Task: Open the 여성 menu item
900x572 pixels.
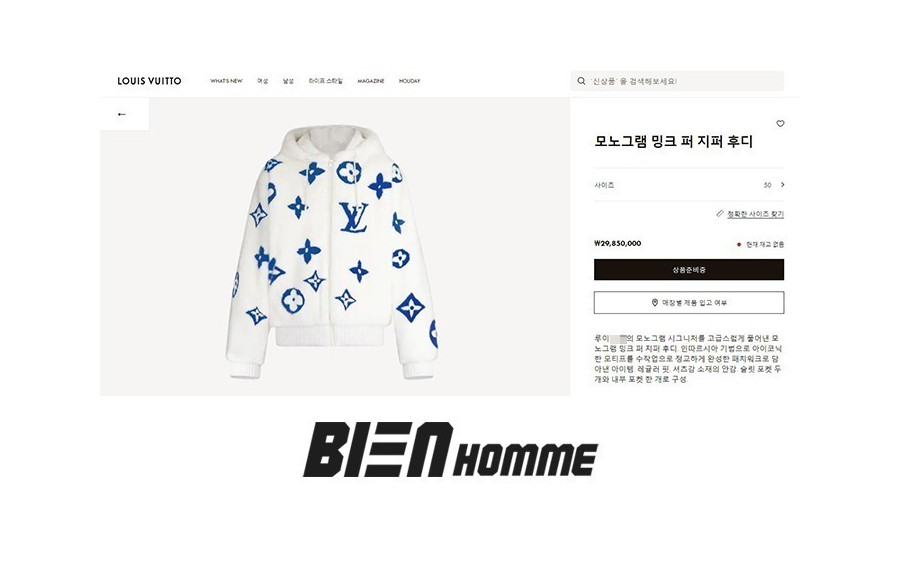Action: 262,81
